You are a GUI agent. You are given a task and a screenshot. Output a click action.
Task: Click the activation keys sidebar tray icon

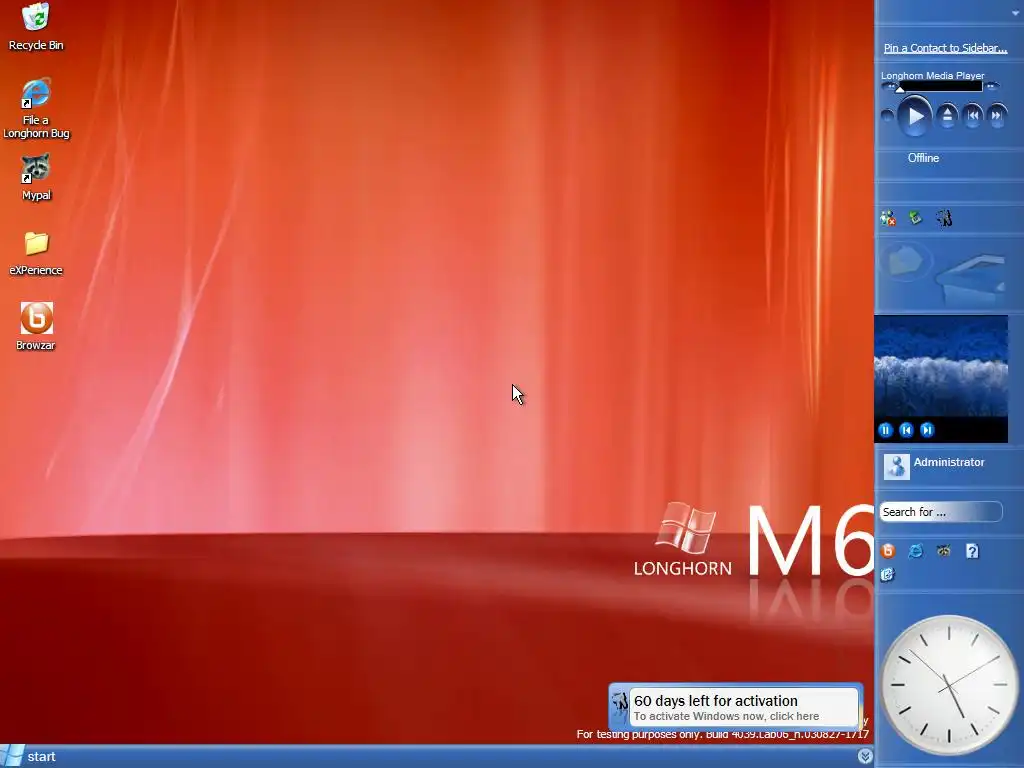click(944, 218)
